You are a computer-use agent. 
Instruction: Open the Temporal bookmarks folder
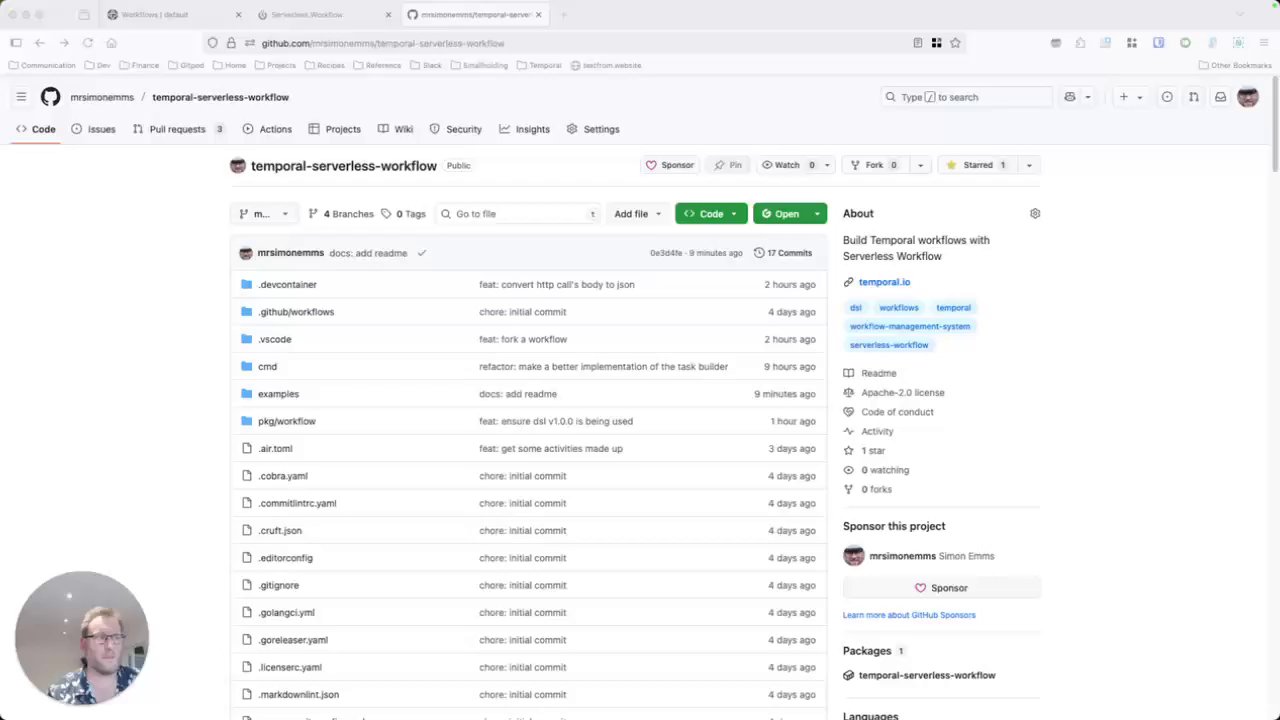click(539, 65)
